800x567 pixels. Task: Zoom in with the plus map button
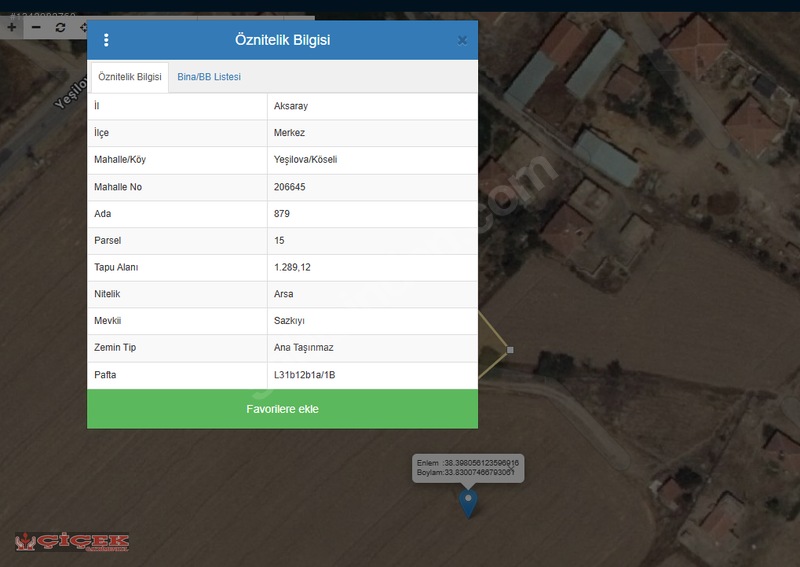pos(11,27)
